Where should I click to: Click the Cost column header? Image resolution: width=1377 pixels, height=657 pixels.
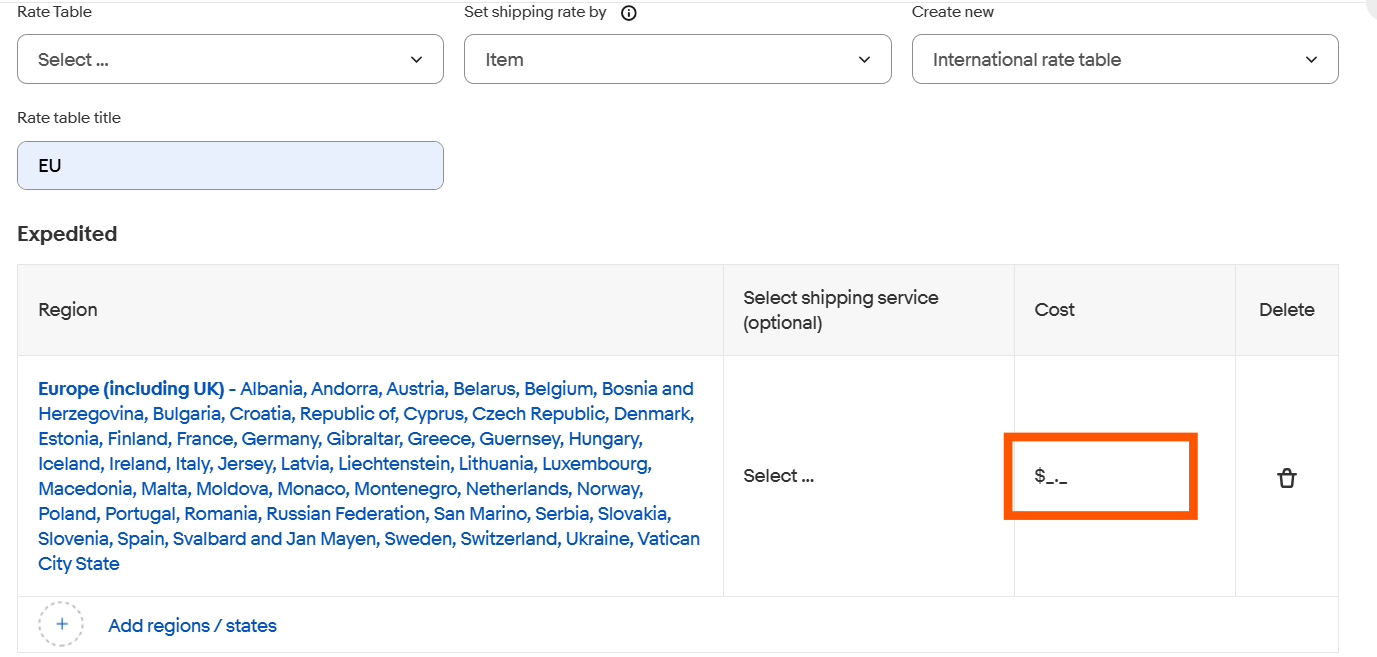click(x=1054, y=310)
